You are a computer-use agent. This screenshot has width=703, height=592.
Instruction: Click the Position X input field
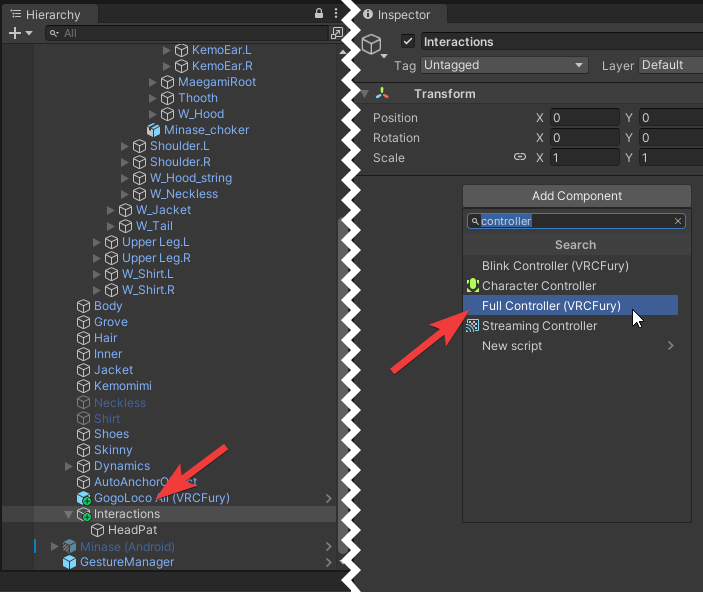point(585,118)
